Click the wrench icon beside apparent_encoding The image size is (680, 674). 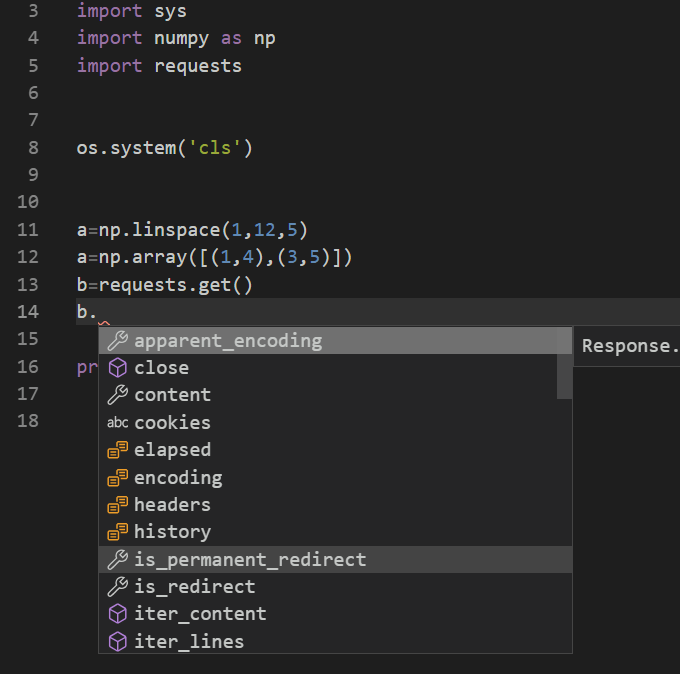tap(118, 341)
